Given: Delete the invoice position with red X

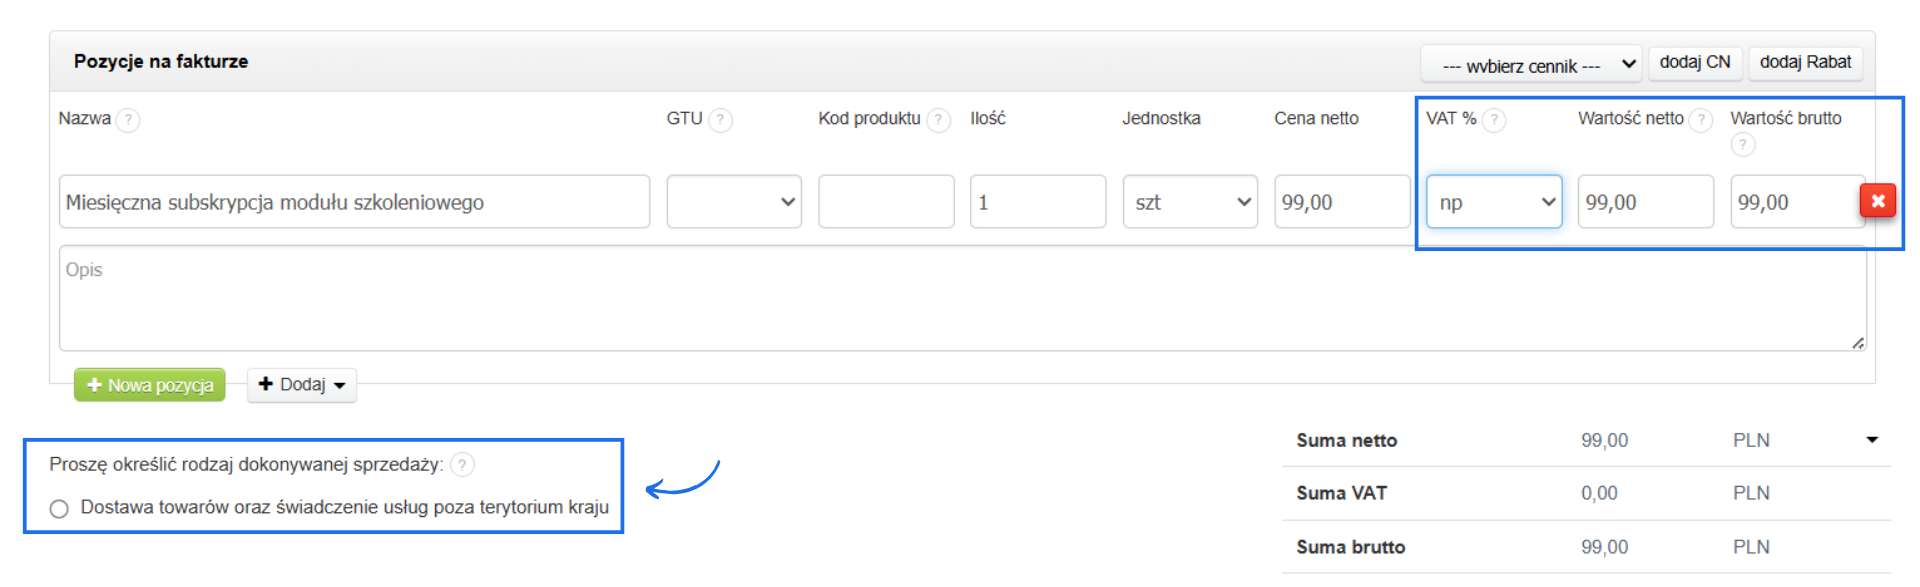Looking at the screenshot, I should [1878, 201].
